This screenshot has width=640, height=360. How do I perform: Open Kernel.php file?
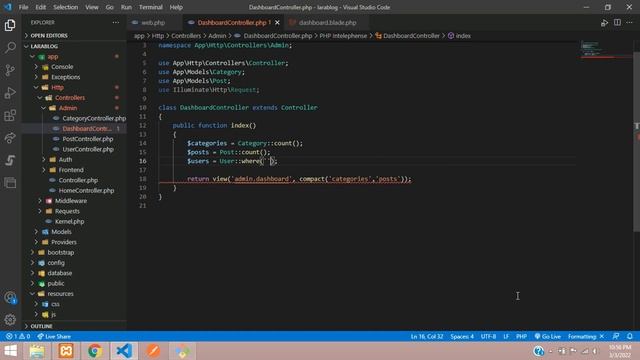pos(69,222)
